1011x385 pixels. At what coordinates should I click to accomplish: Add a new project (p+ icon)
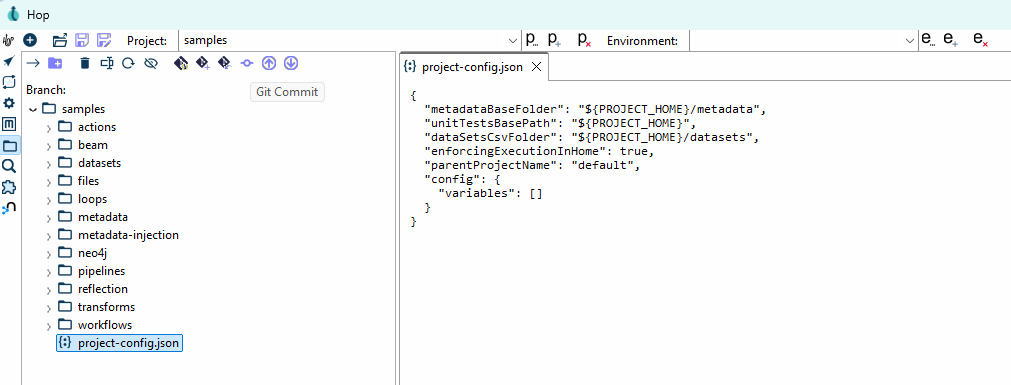point(554,40)
